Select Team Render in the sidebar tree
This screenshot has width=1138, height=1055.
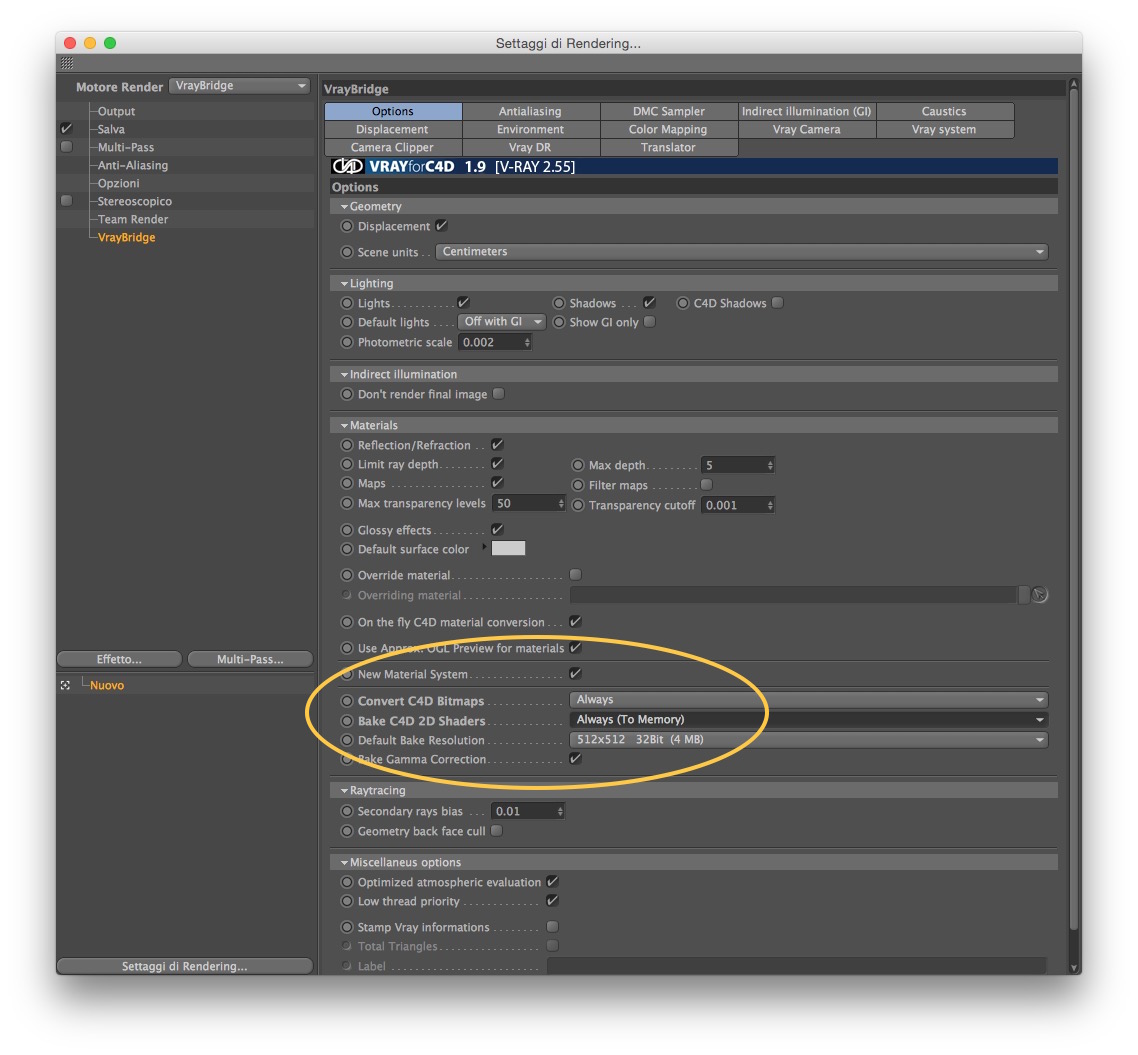(x=133, y=219)
